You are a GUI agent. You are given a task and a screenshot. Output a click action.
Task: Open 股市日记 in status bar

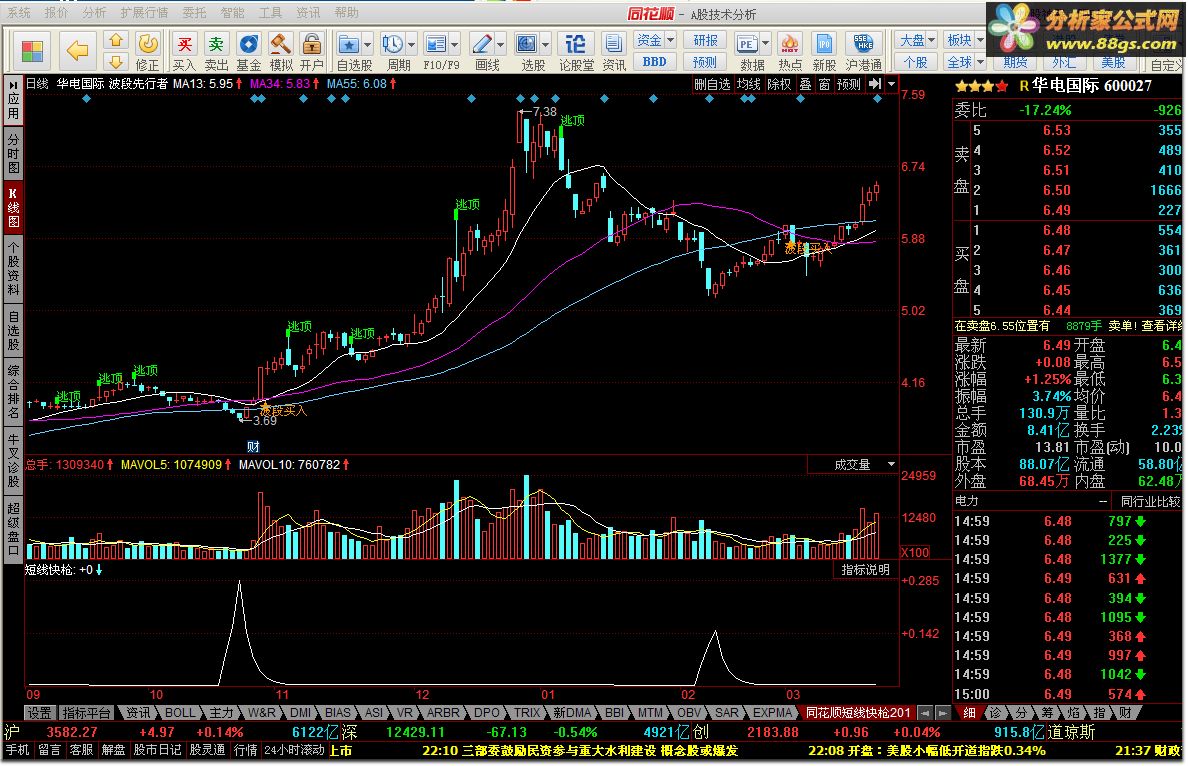pyautogui.click(x=158, y=750)
